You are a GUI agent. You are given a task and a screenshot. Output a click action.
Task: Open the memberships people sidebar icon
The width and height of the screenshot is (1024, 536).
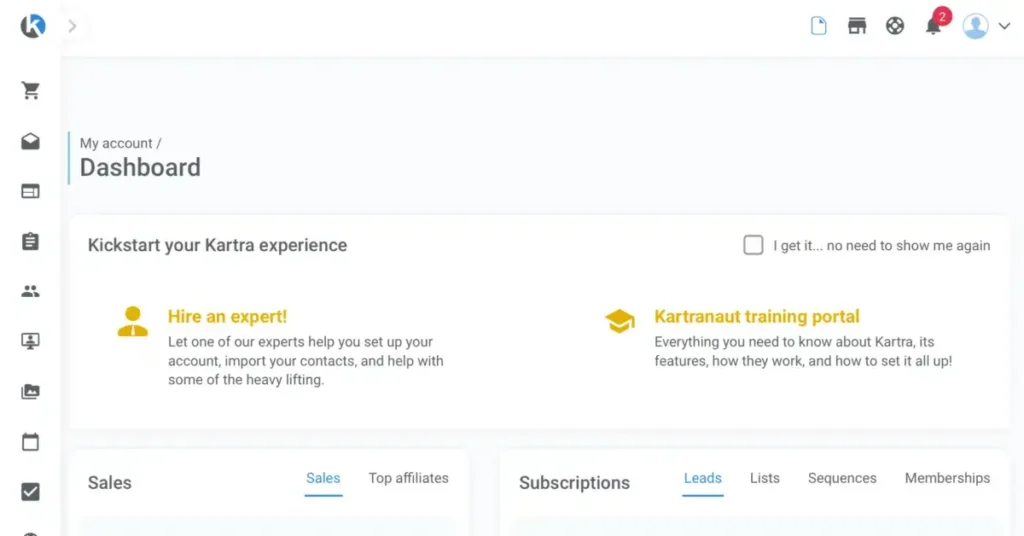pos(31,291)
